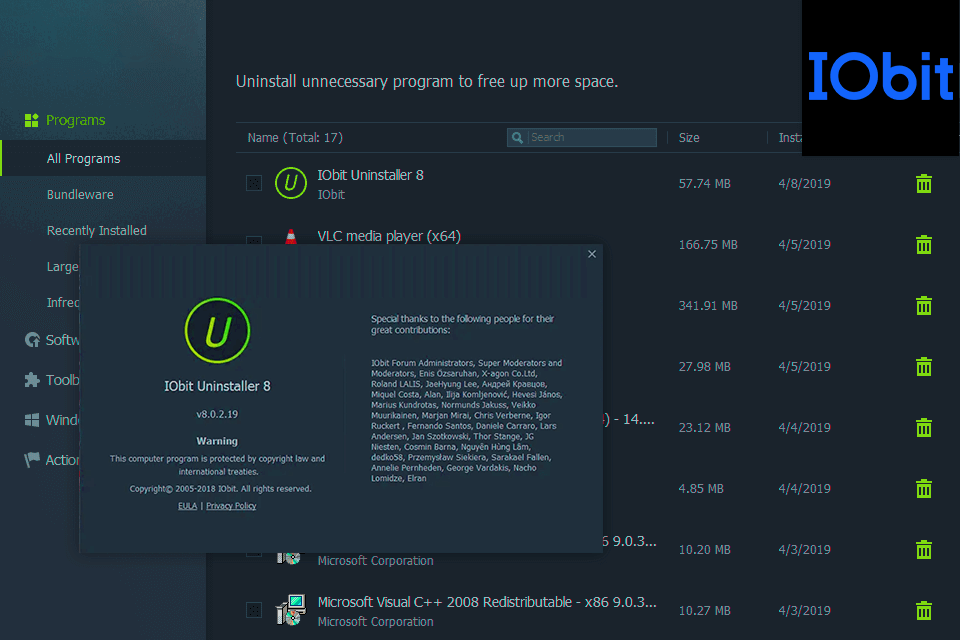Click the Visual C++ 2008 x86 installer icon

(x=291, y=610)
